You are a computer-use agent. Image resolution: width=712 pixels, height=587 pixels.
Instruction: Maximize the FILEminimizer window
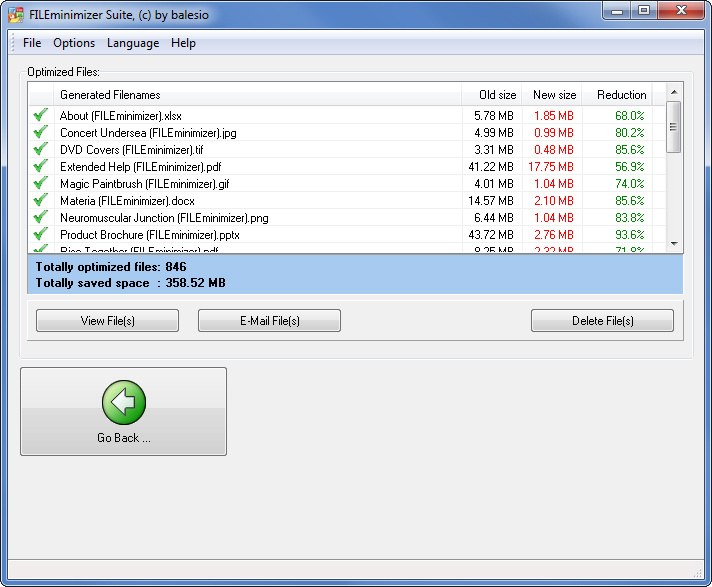click(643, 11)
